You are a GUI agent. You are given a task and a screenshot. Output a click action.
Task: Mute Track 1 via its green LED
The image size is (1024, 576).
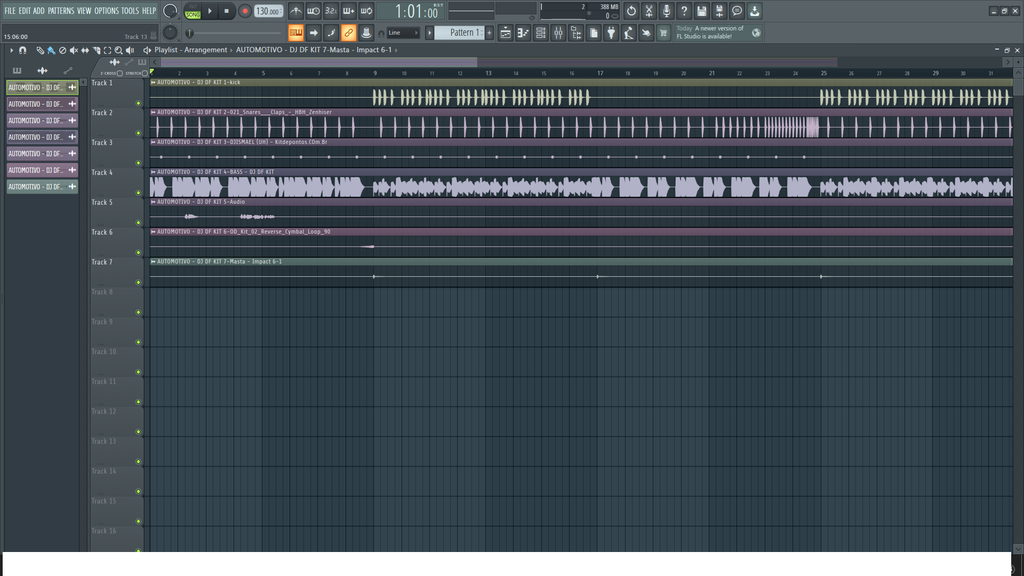[x=138, y=103]
